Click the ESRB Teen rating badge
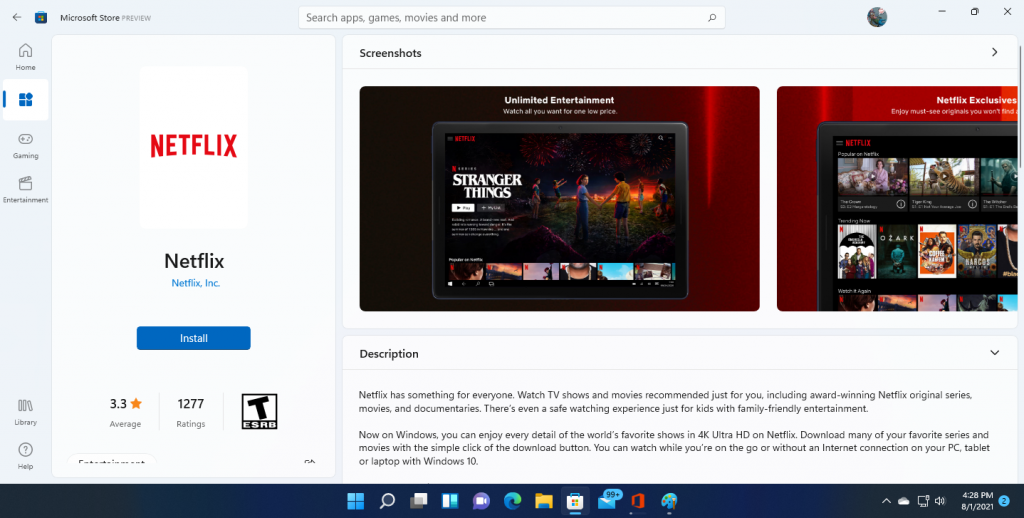The image size is (1024, 518). [259, 412]
